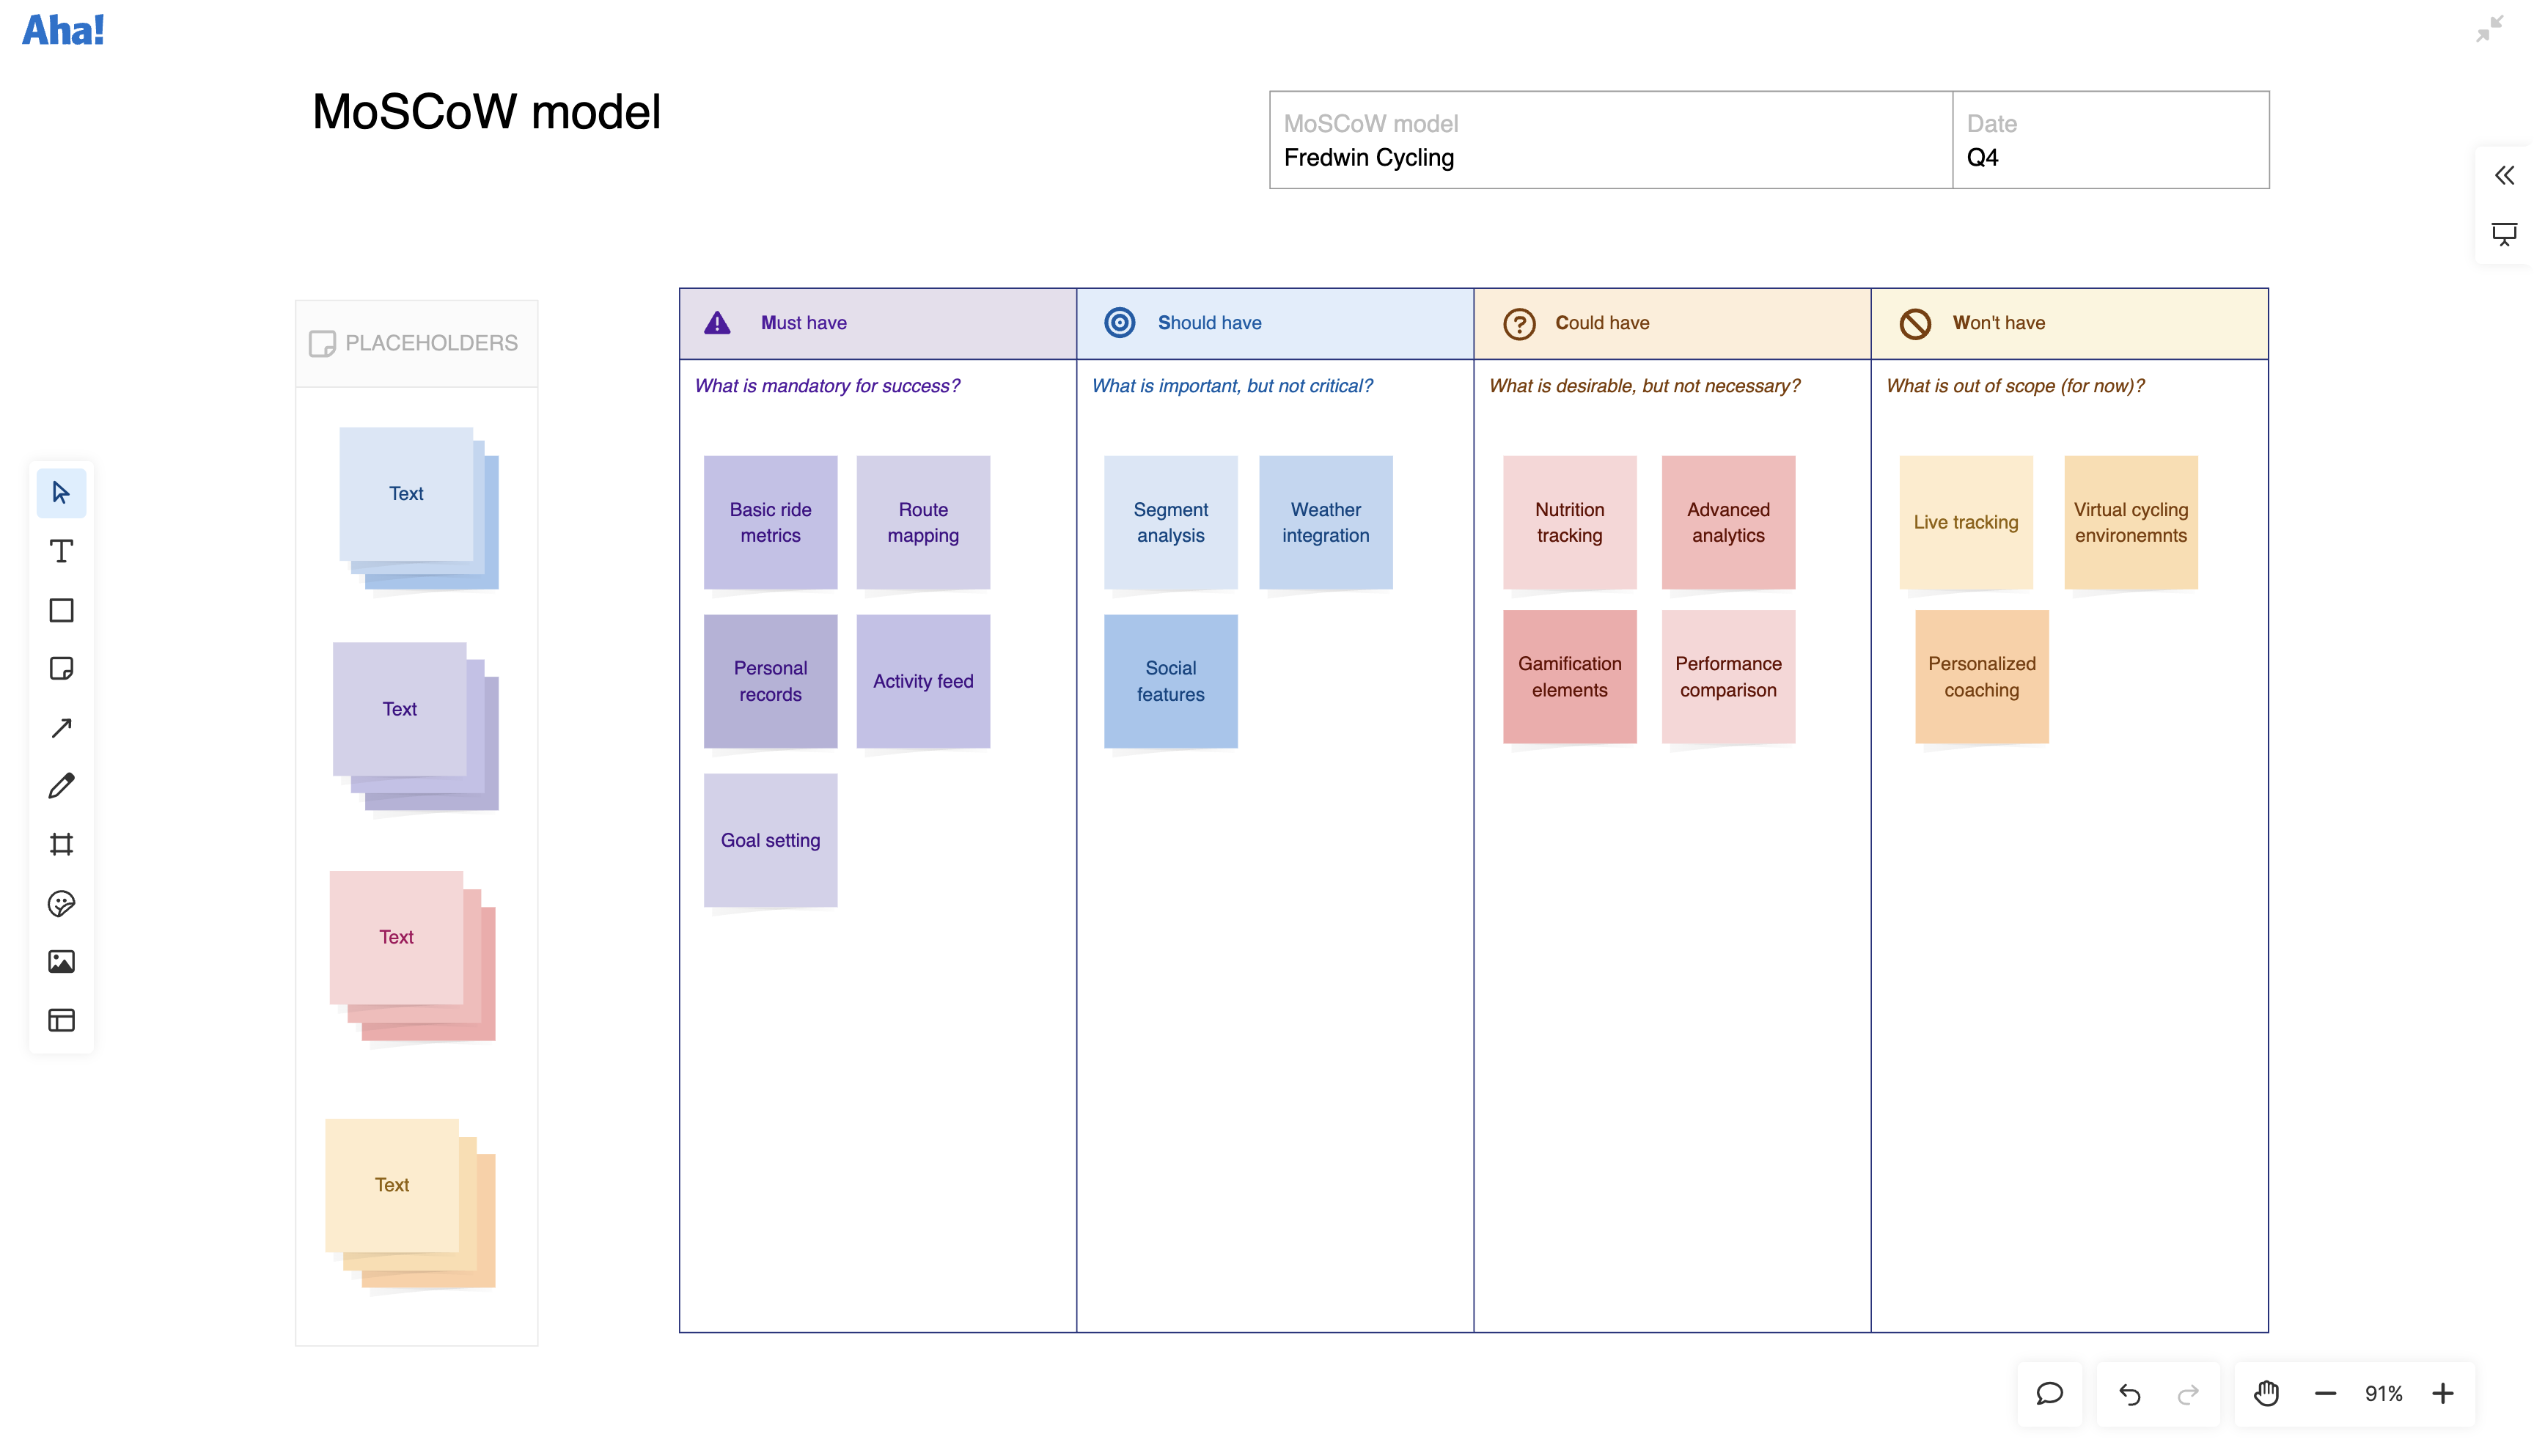Screen dimensions: 2534x1456
Task: Zoom out with the minus button
Action: 2325,1393
